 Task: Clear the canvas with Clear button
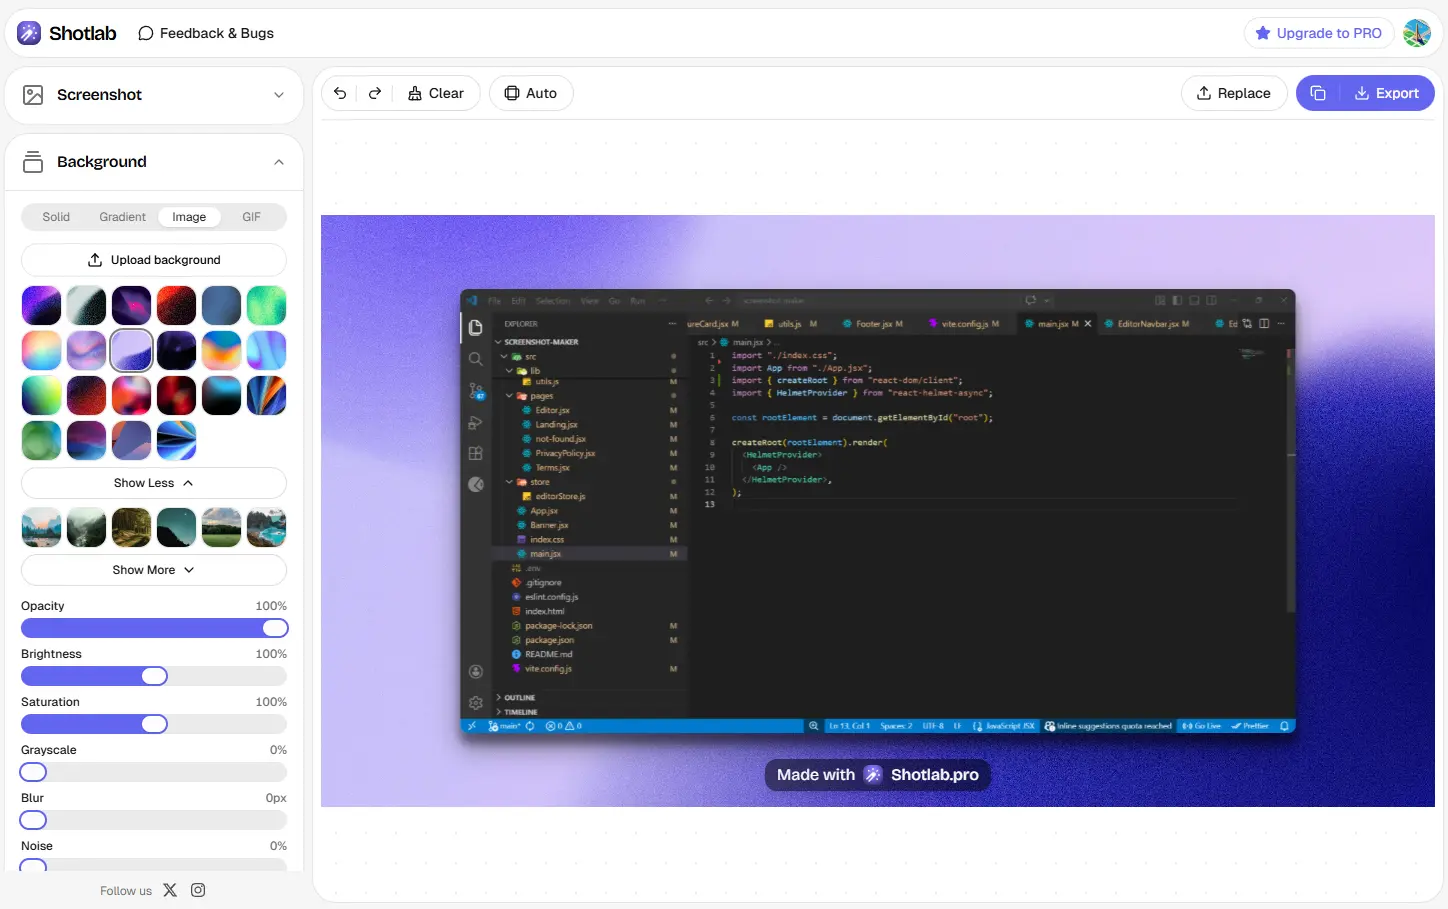tap(436, 93)
